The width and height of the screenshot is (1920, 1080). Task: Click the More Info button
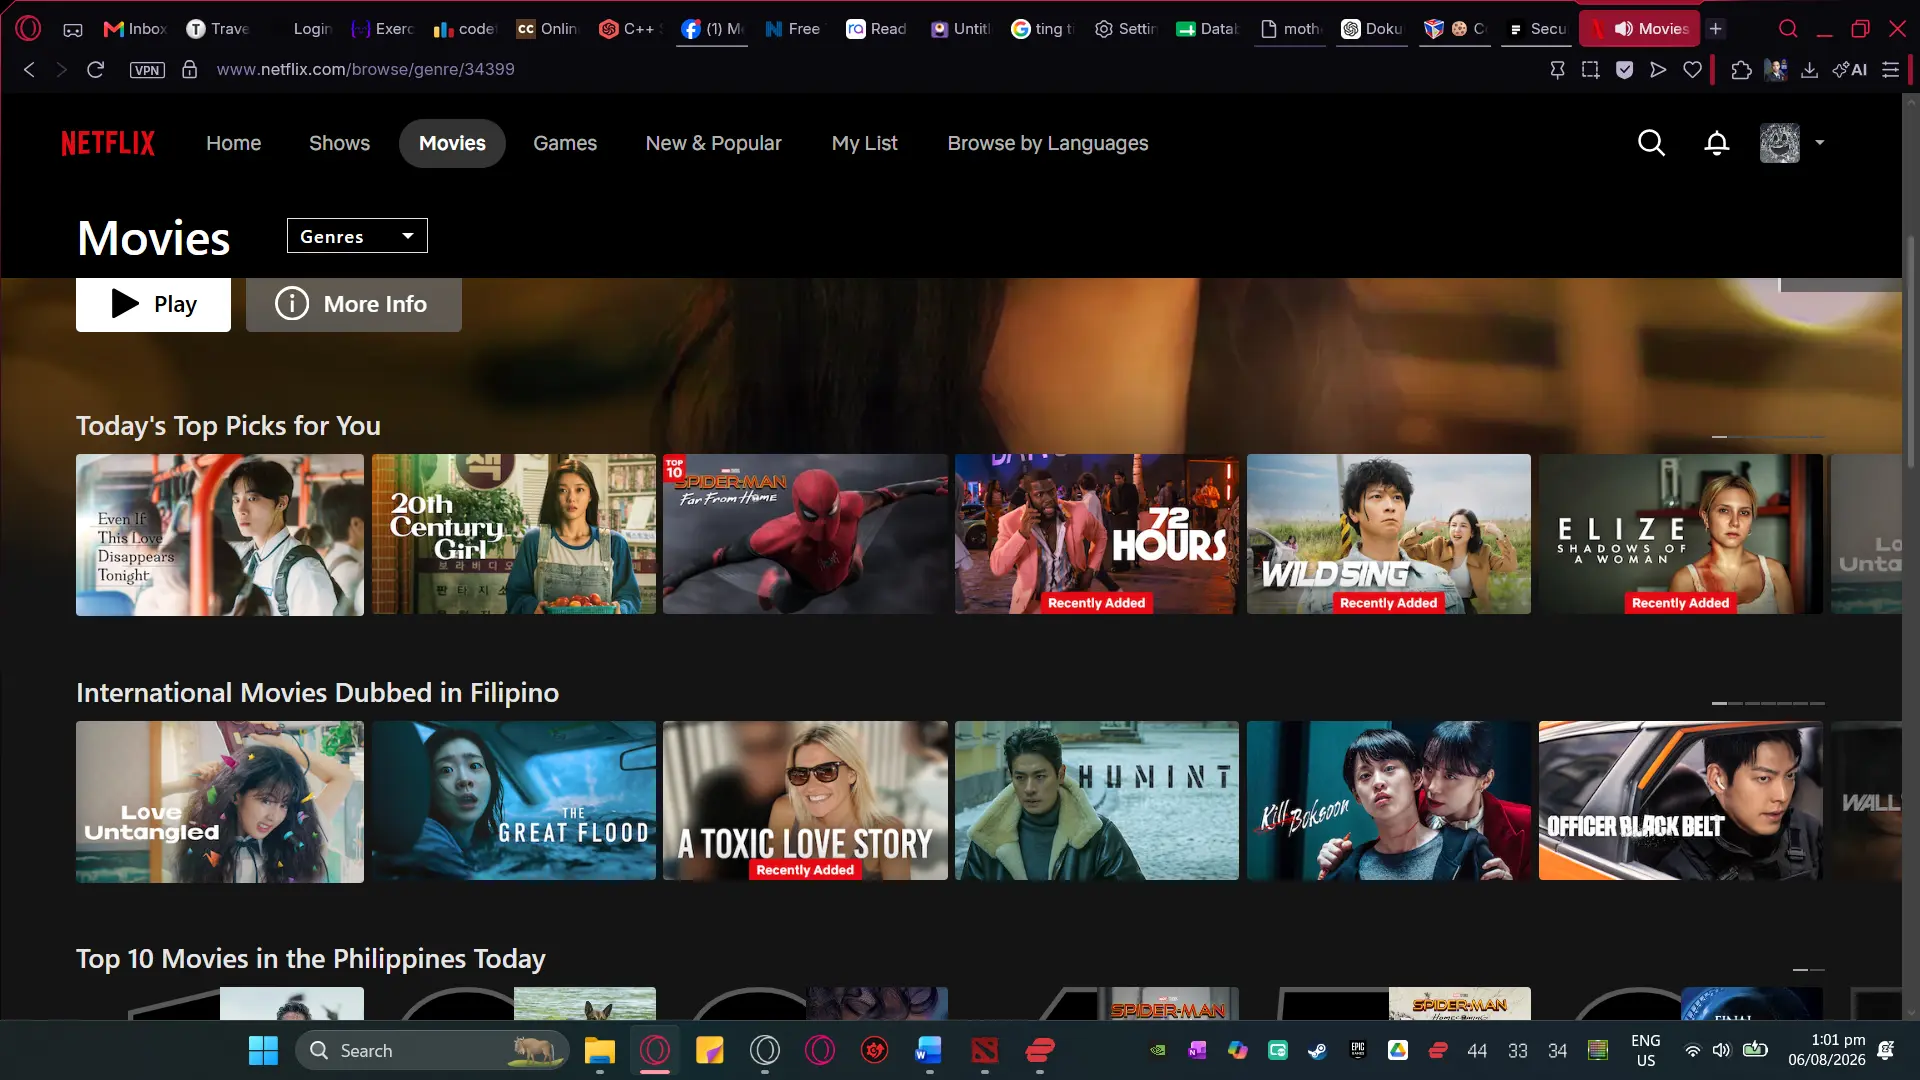(354, 304)
